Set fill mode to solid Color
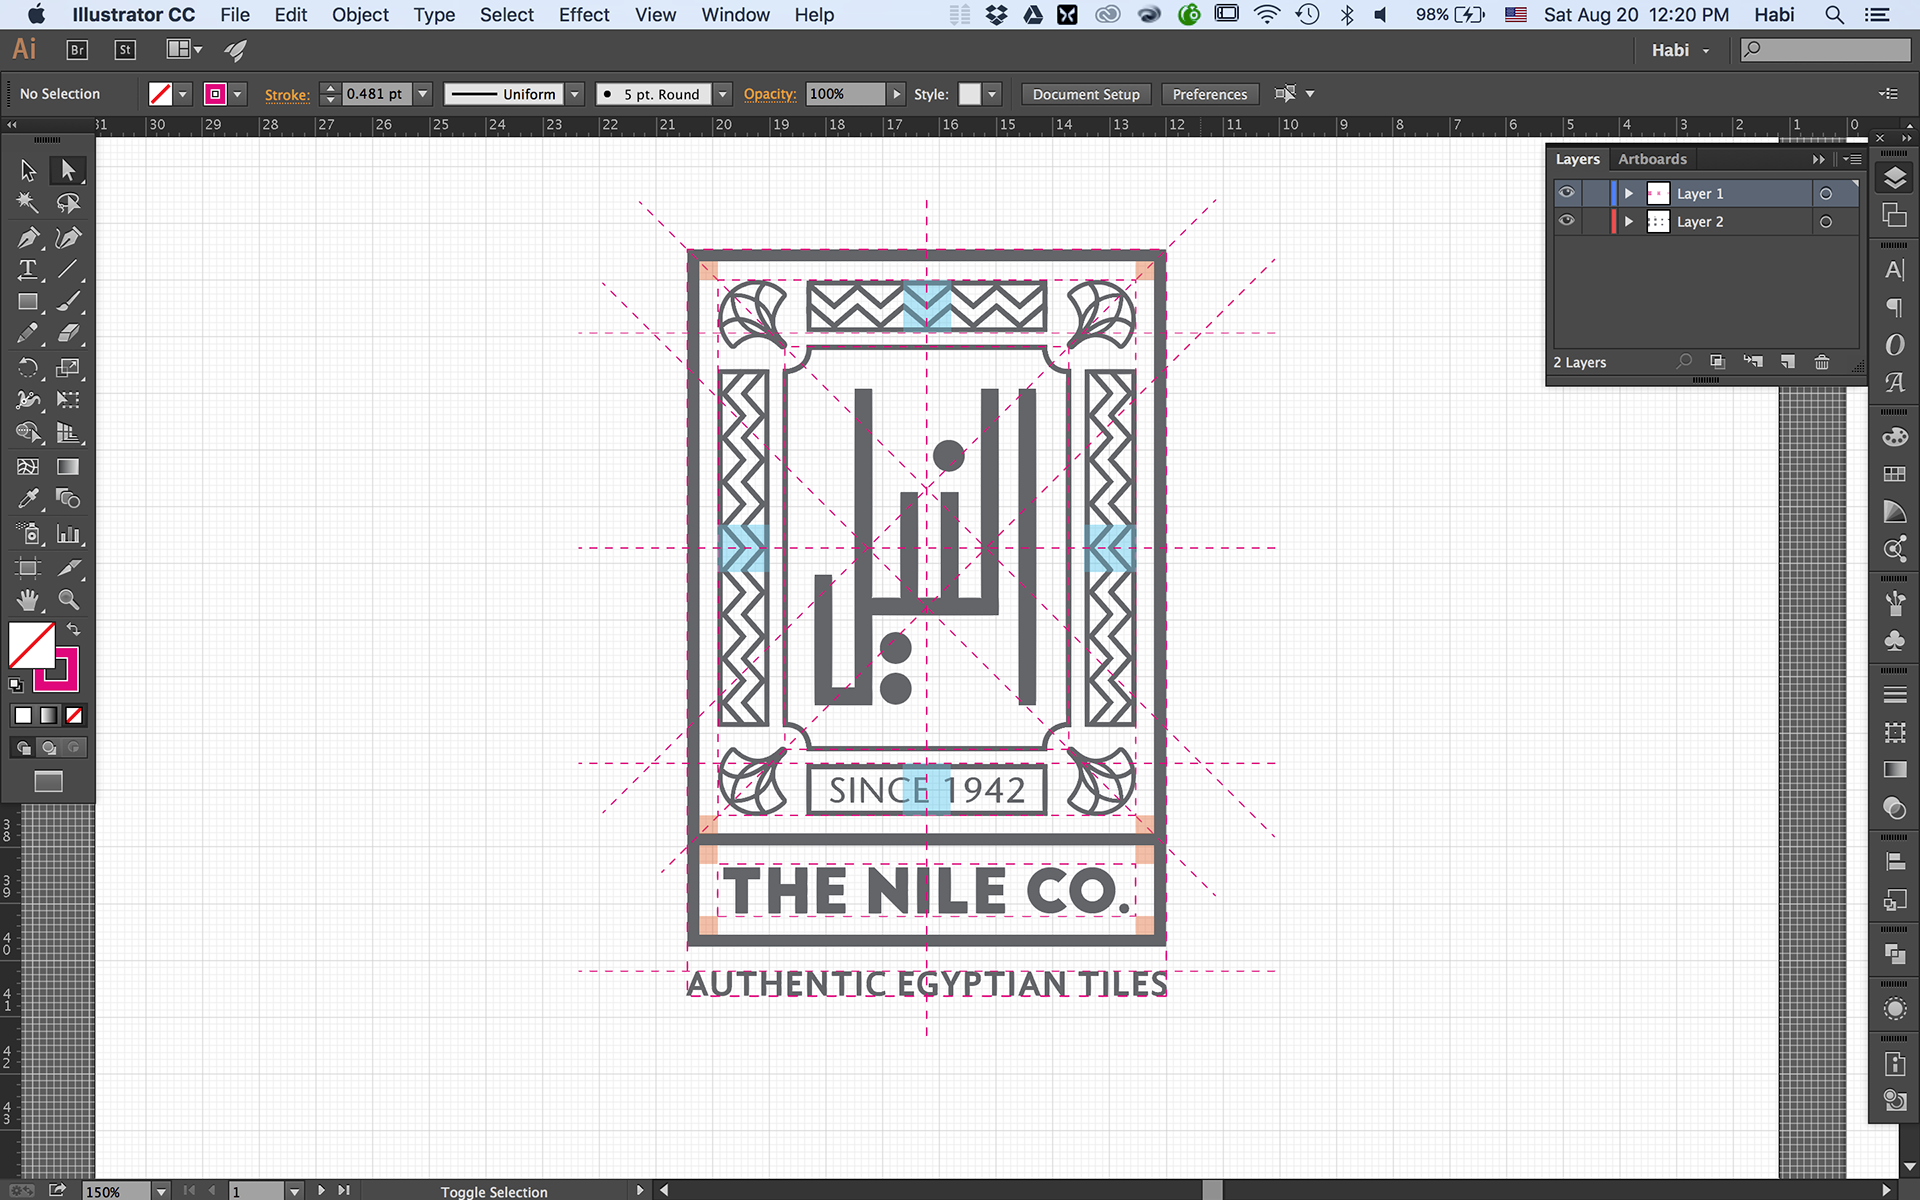The width and height of the screenshot is (1920, 1200). 23,715
